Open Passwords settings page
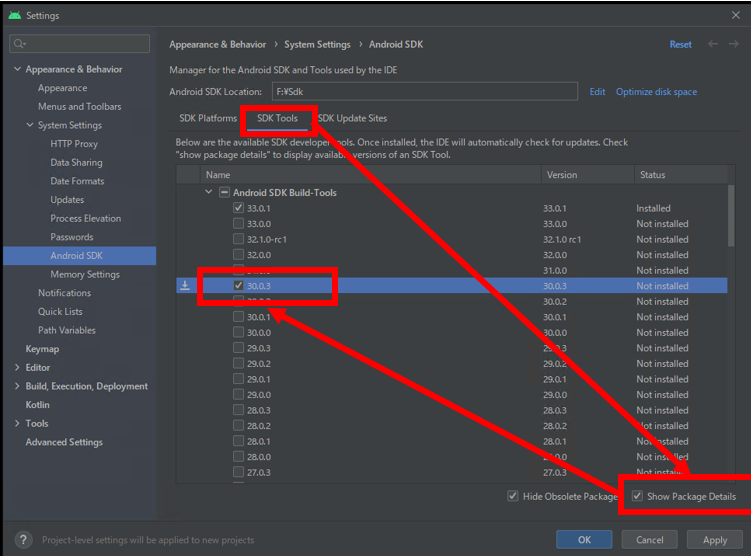751x556 pixels. click(x=72, y=237)
